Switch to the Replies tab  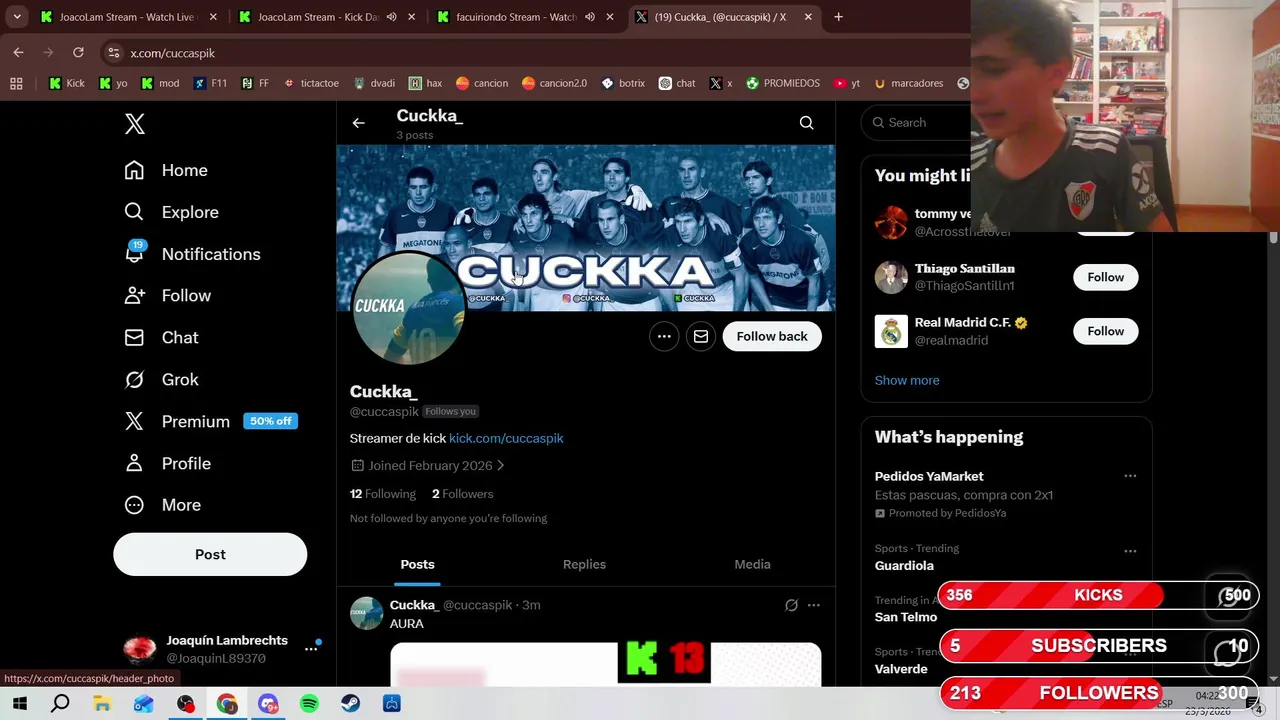pyautogui.click(x=584, y=564)
